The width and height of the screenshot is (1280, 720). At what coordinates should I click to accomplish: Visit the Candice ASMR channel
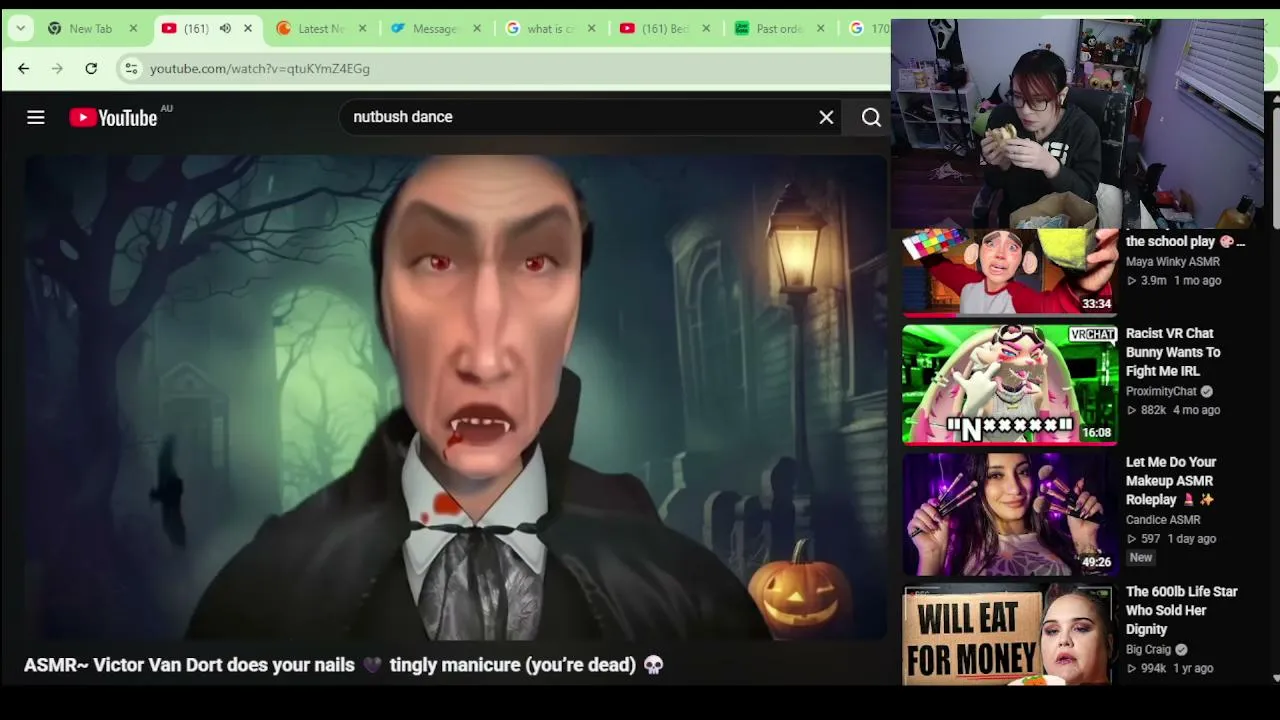coord(1163,520)
